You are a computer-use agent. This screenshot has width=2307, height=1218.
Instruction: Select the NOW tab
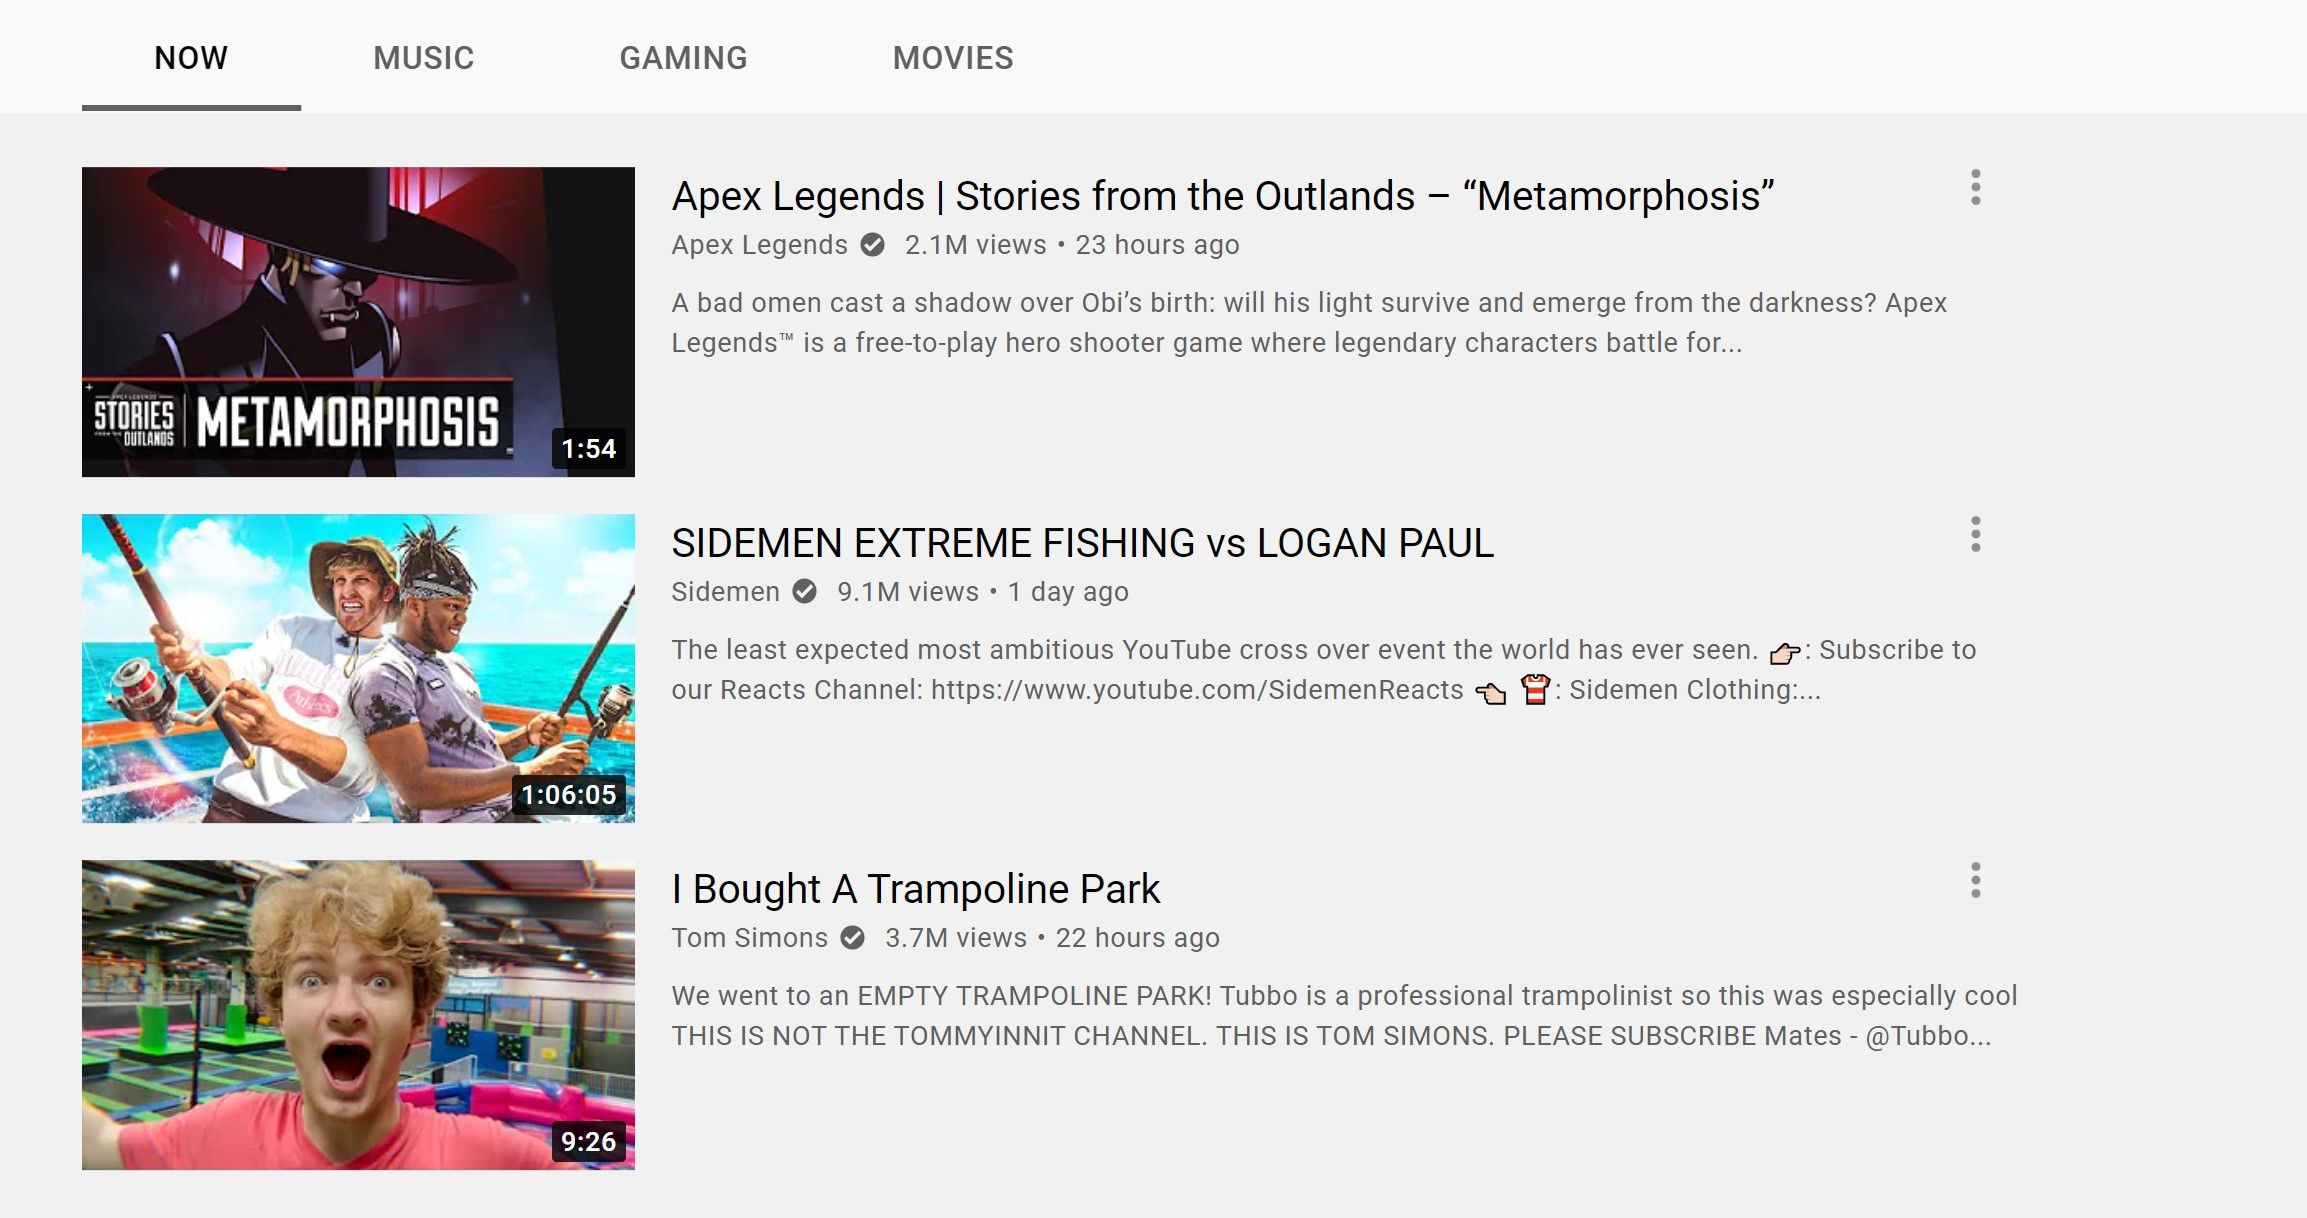pos(191,58)
